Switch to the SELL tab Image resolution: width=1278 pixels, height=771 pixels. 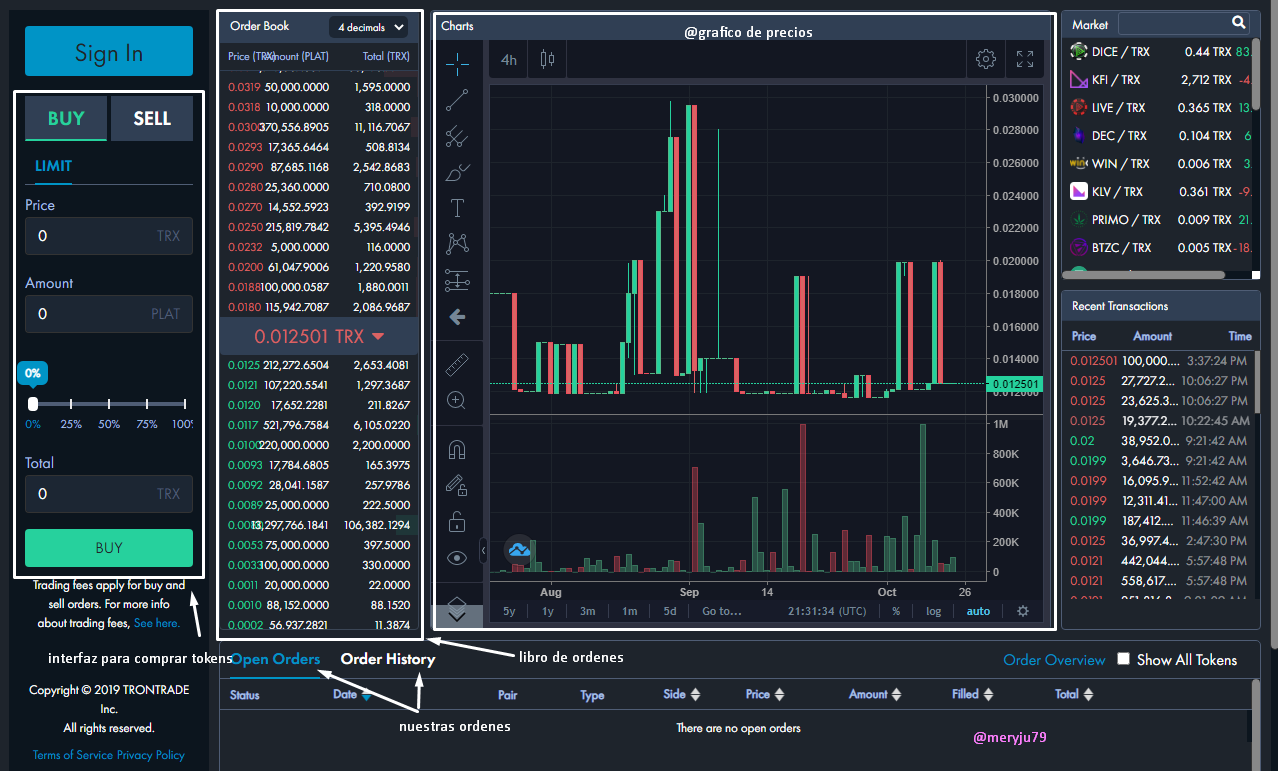click(152, 118)
